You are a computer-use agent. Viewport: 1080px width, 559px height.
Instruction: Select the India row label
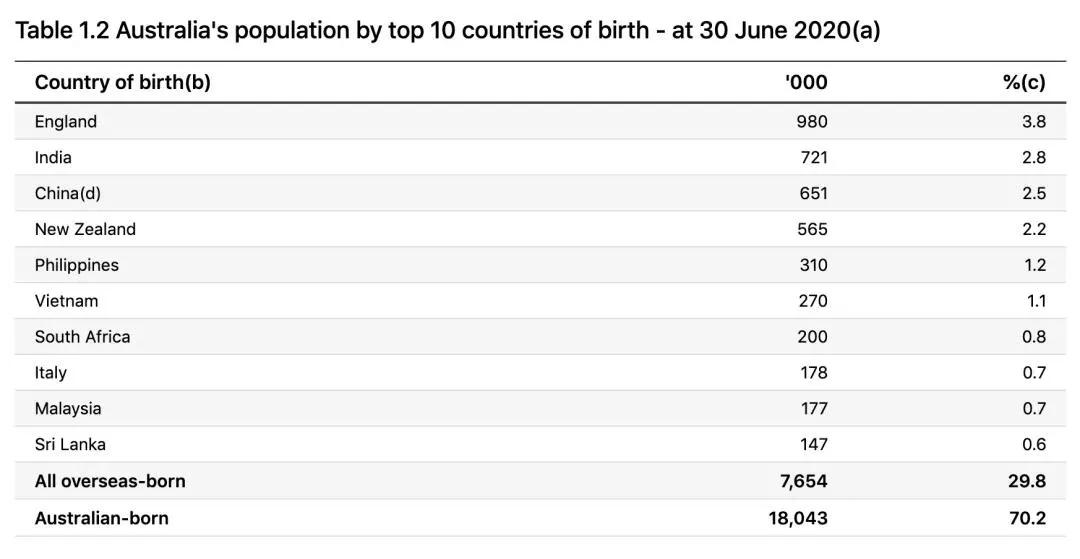[53, 158]
